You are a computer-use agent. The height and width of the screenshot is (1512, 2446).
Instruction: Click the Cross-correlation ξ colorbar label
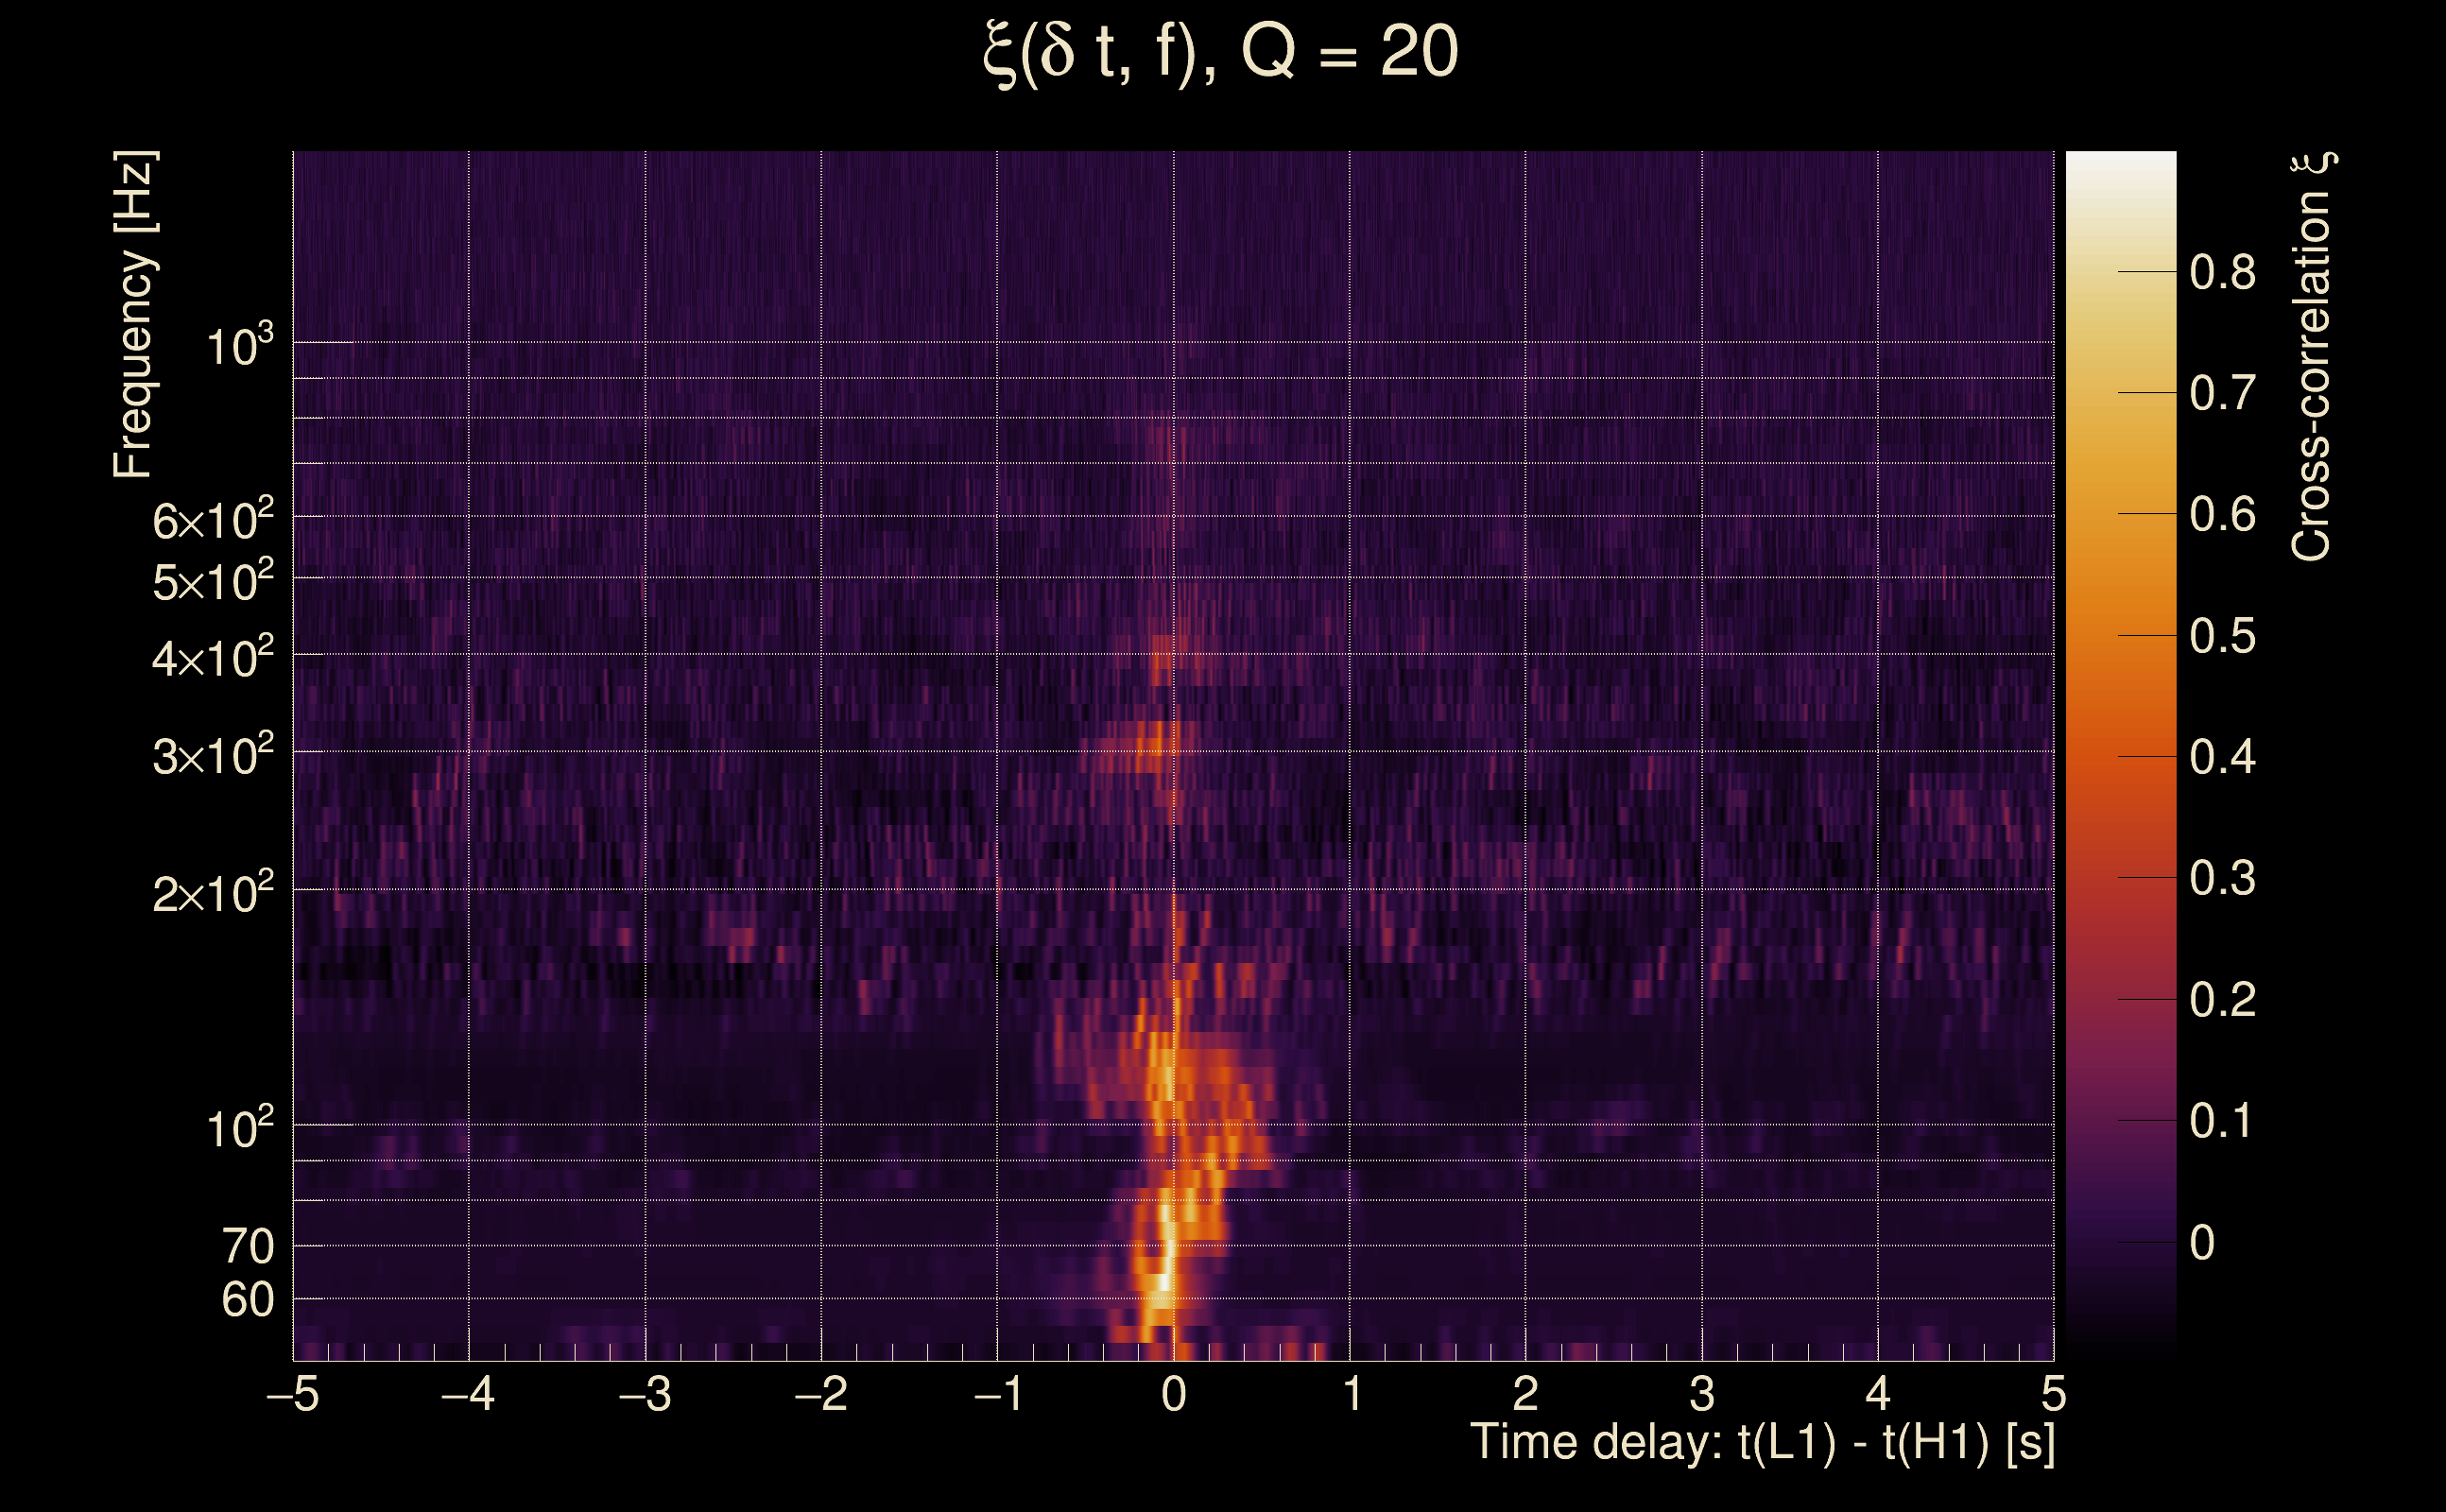point(2312,357)
